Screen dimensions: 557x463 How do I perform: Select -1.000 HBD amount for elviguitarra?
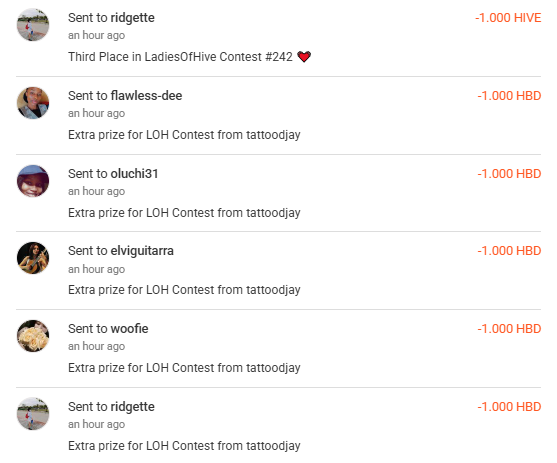pos(509,251)
